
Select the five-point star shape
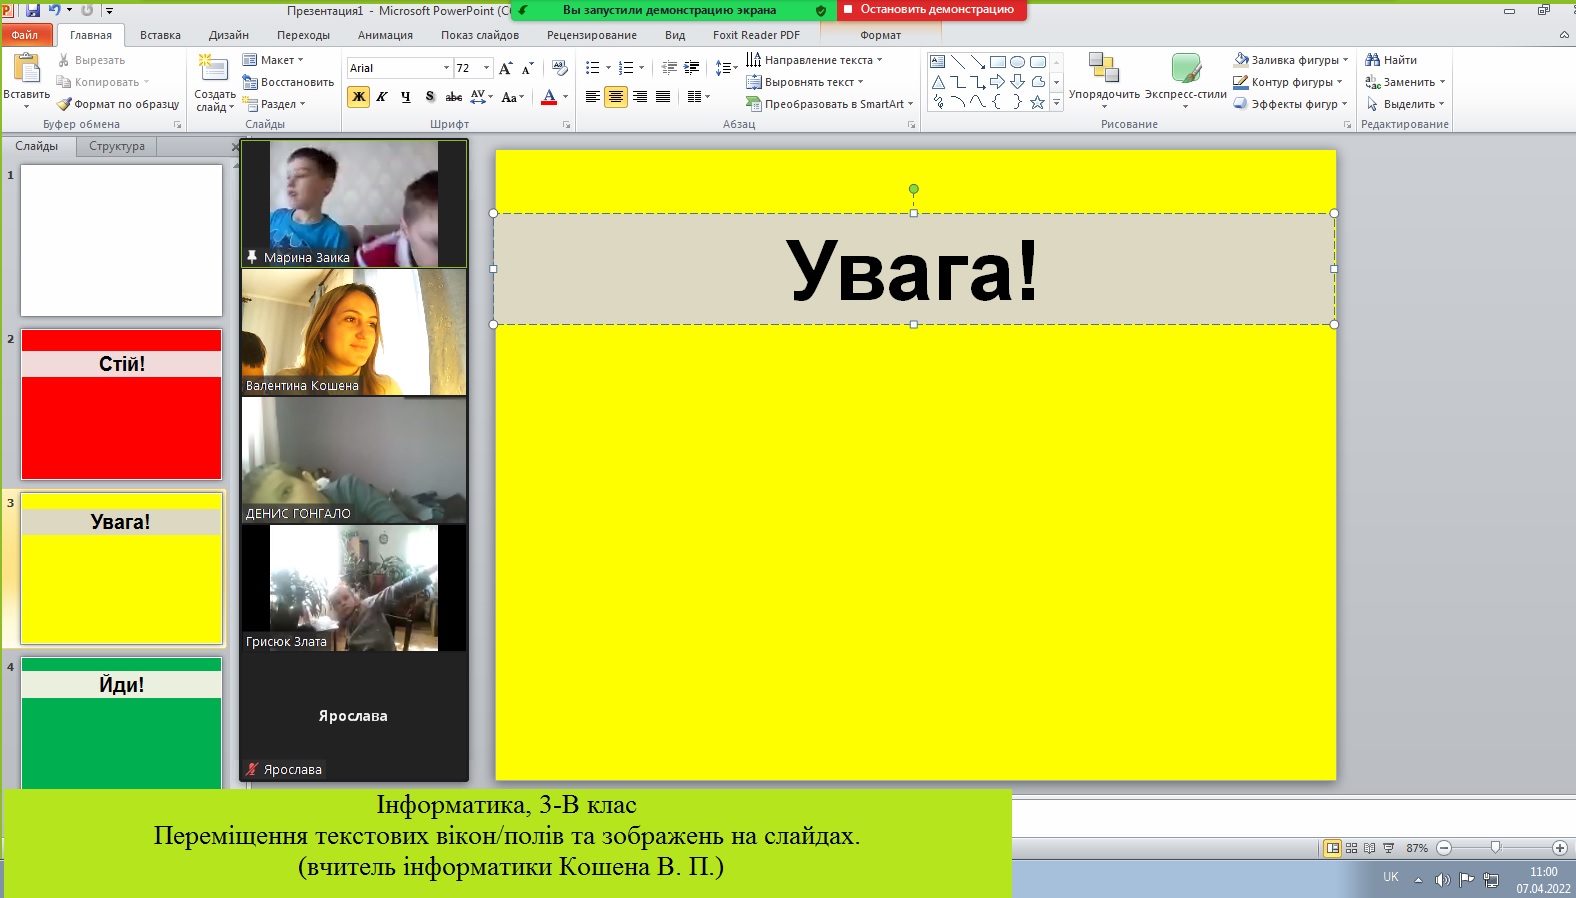tap(1037, 102)
